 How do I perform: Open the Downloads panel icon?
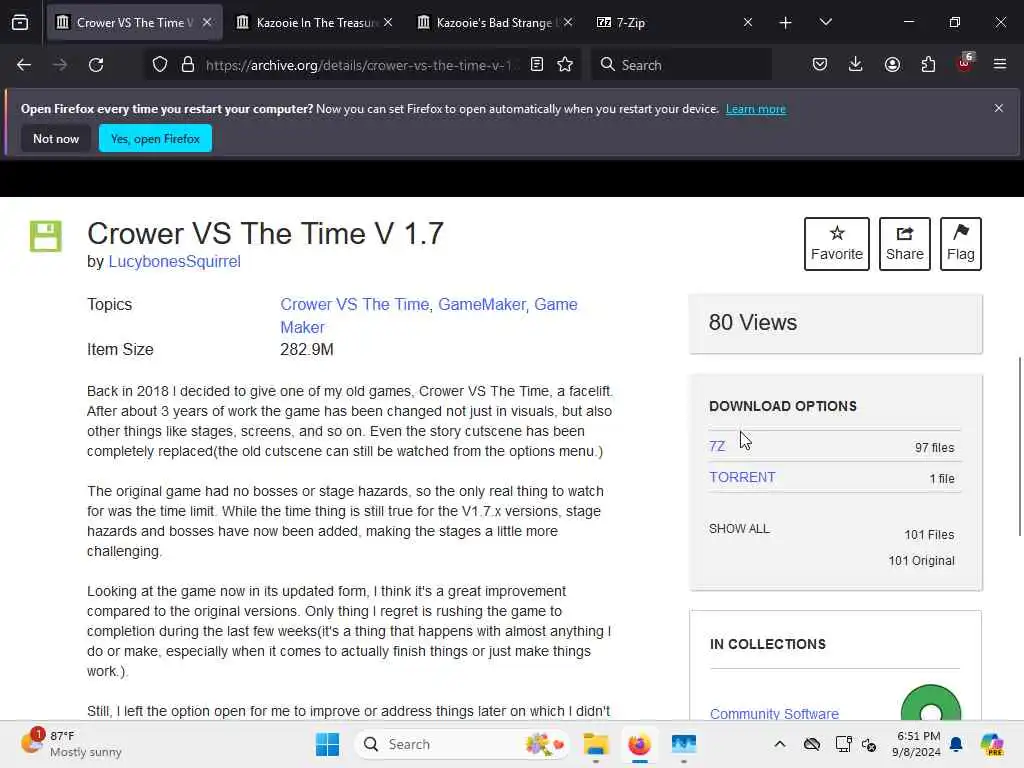[856, 65]
